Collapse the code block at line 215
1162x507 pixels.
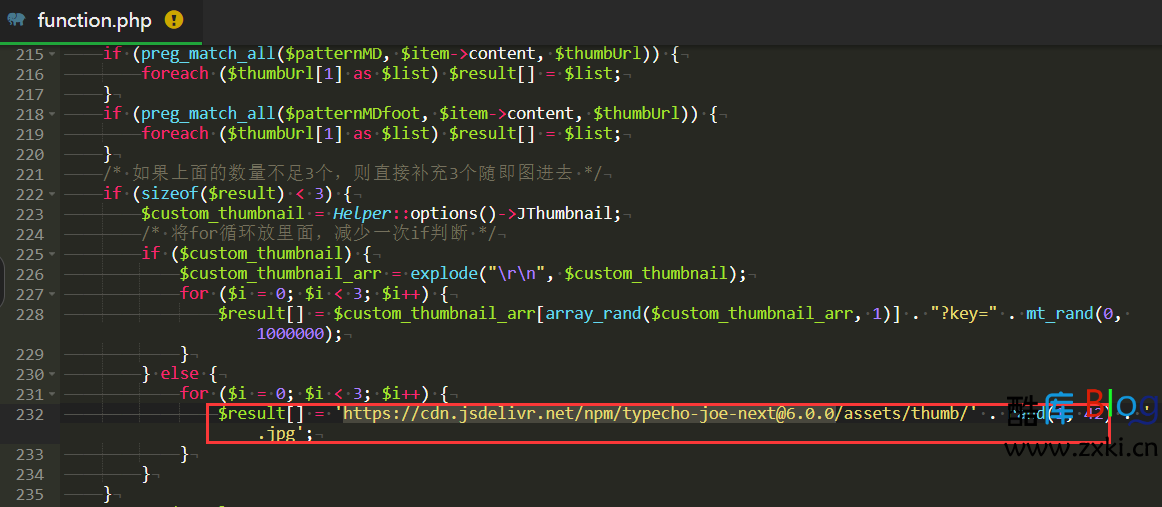[x=52, y=54]
